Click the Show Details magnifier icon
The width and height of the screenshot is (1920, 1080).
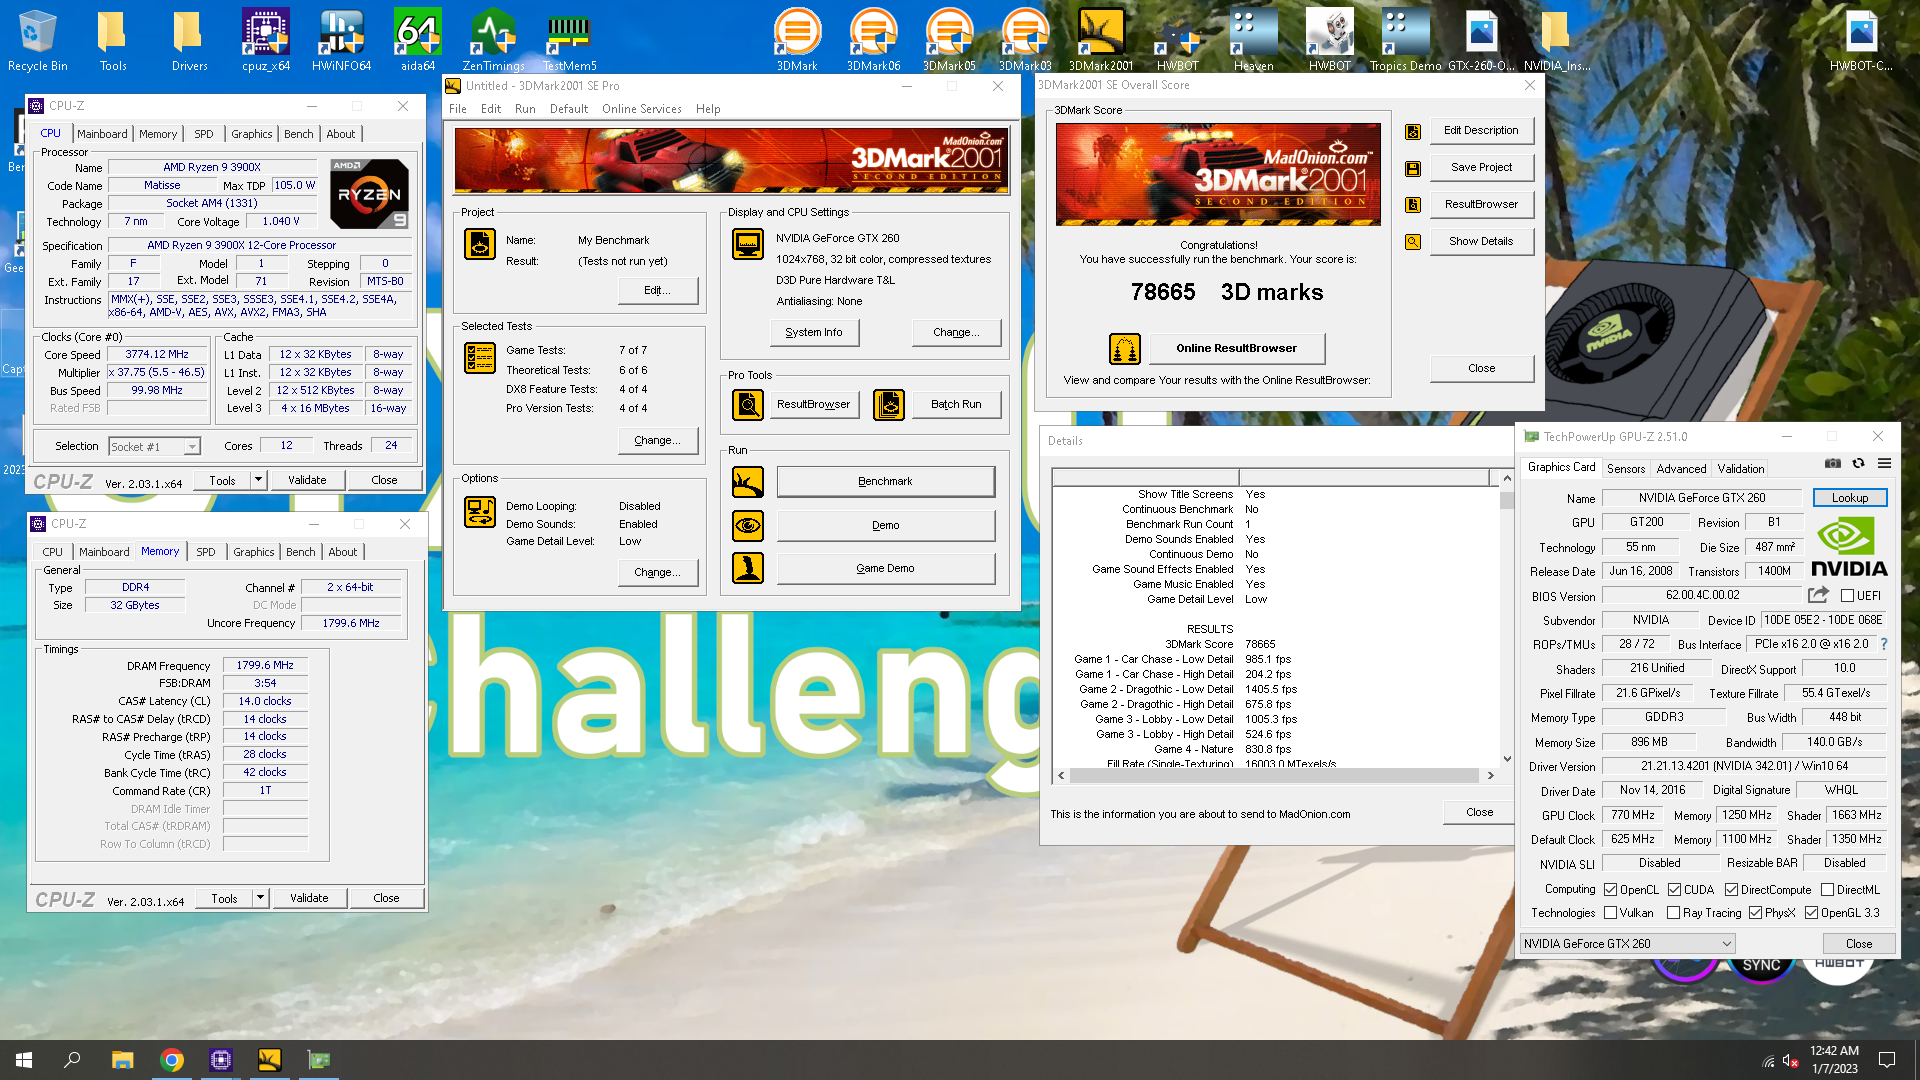click(1413, 242)
